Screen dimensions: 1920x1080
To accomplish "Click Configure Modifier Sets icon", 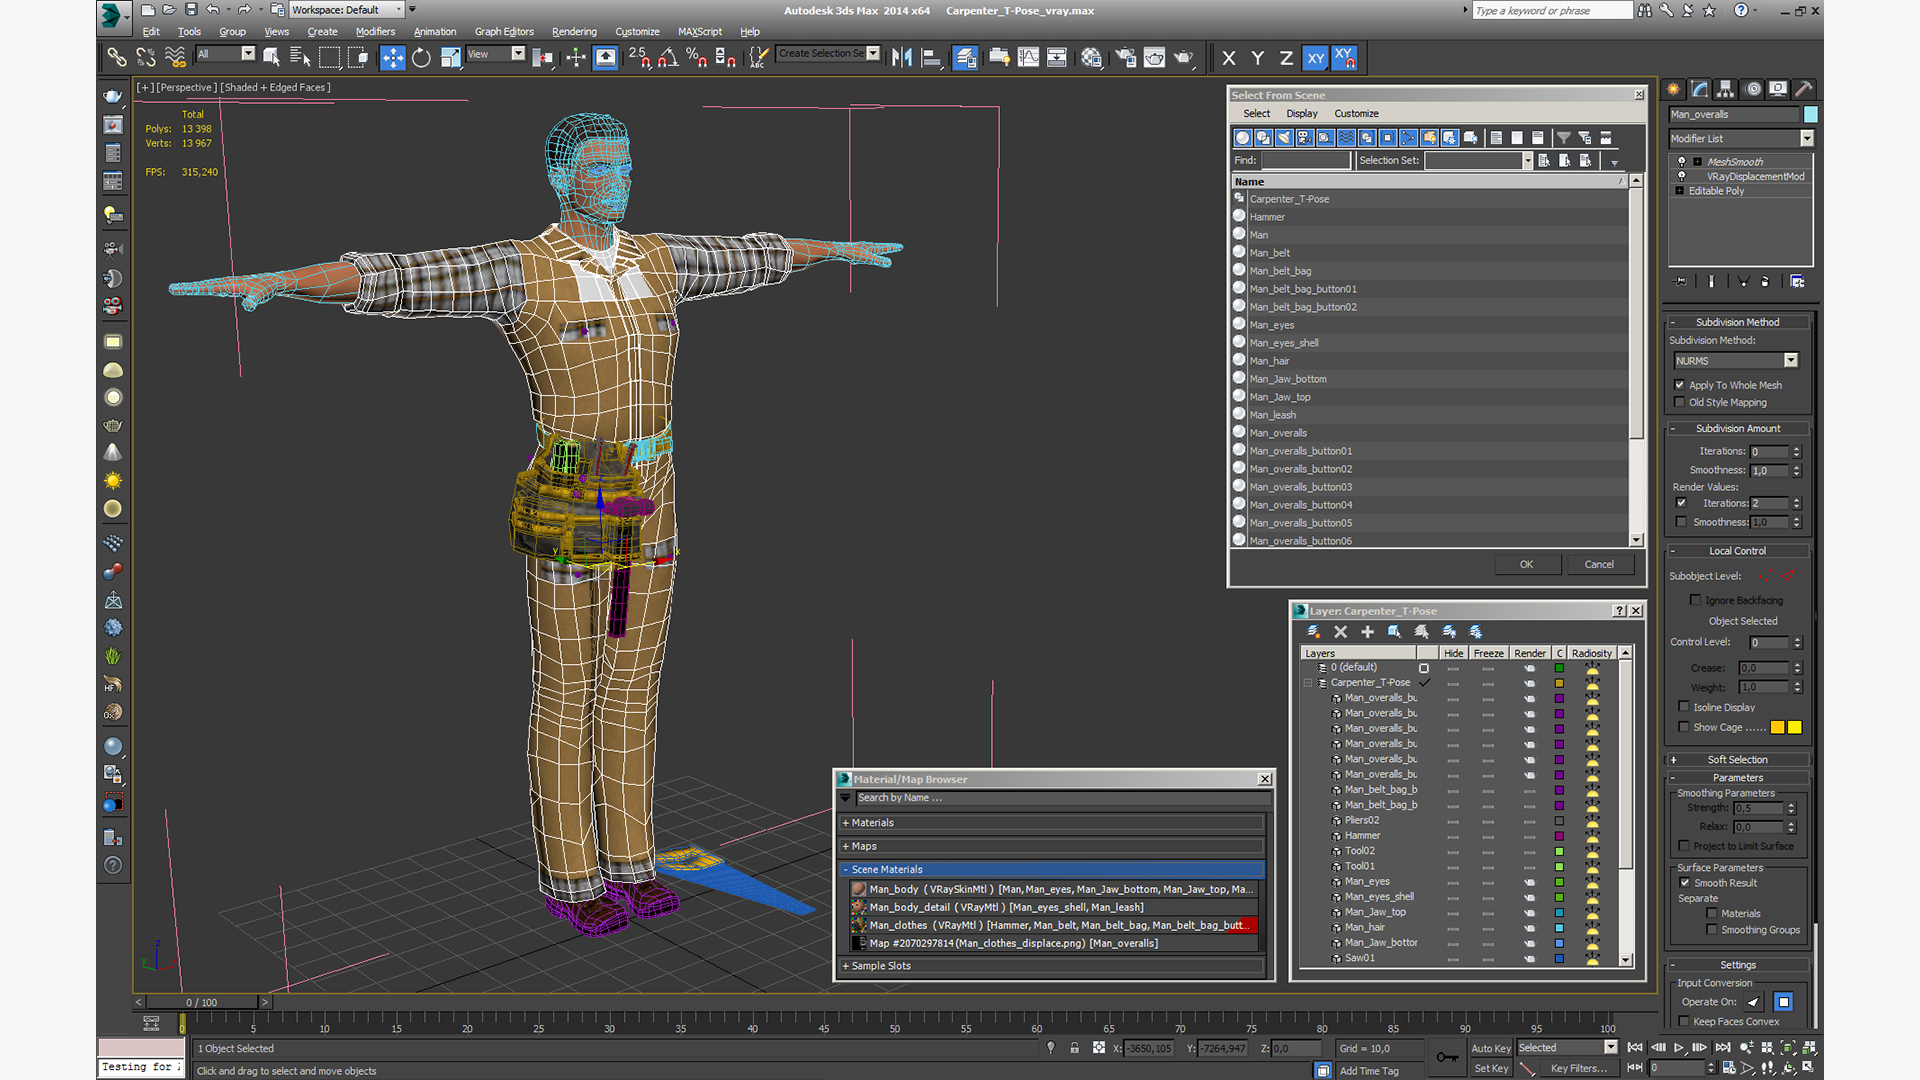I will coord(1797,282).
